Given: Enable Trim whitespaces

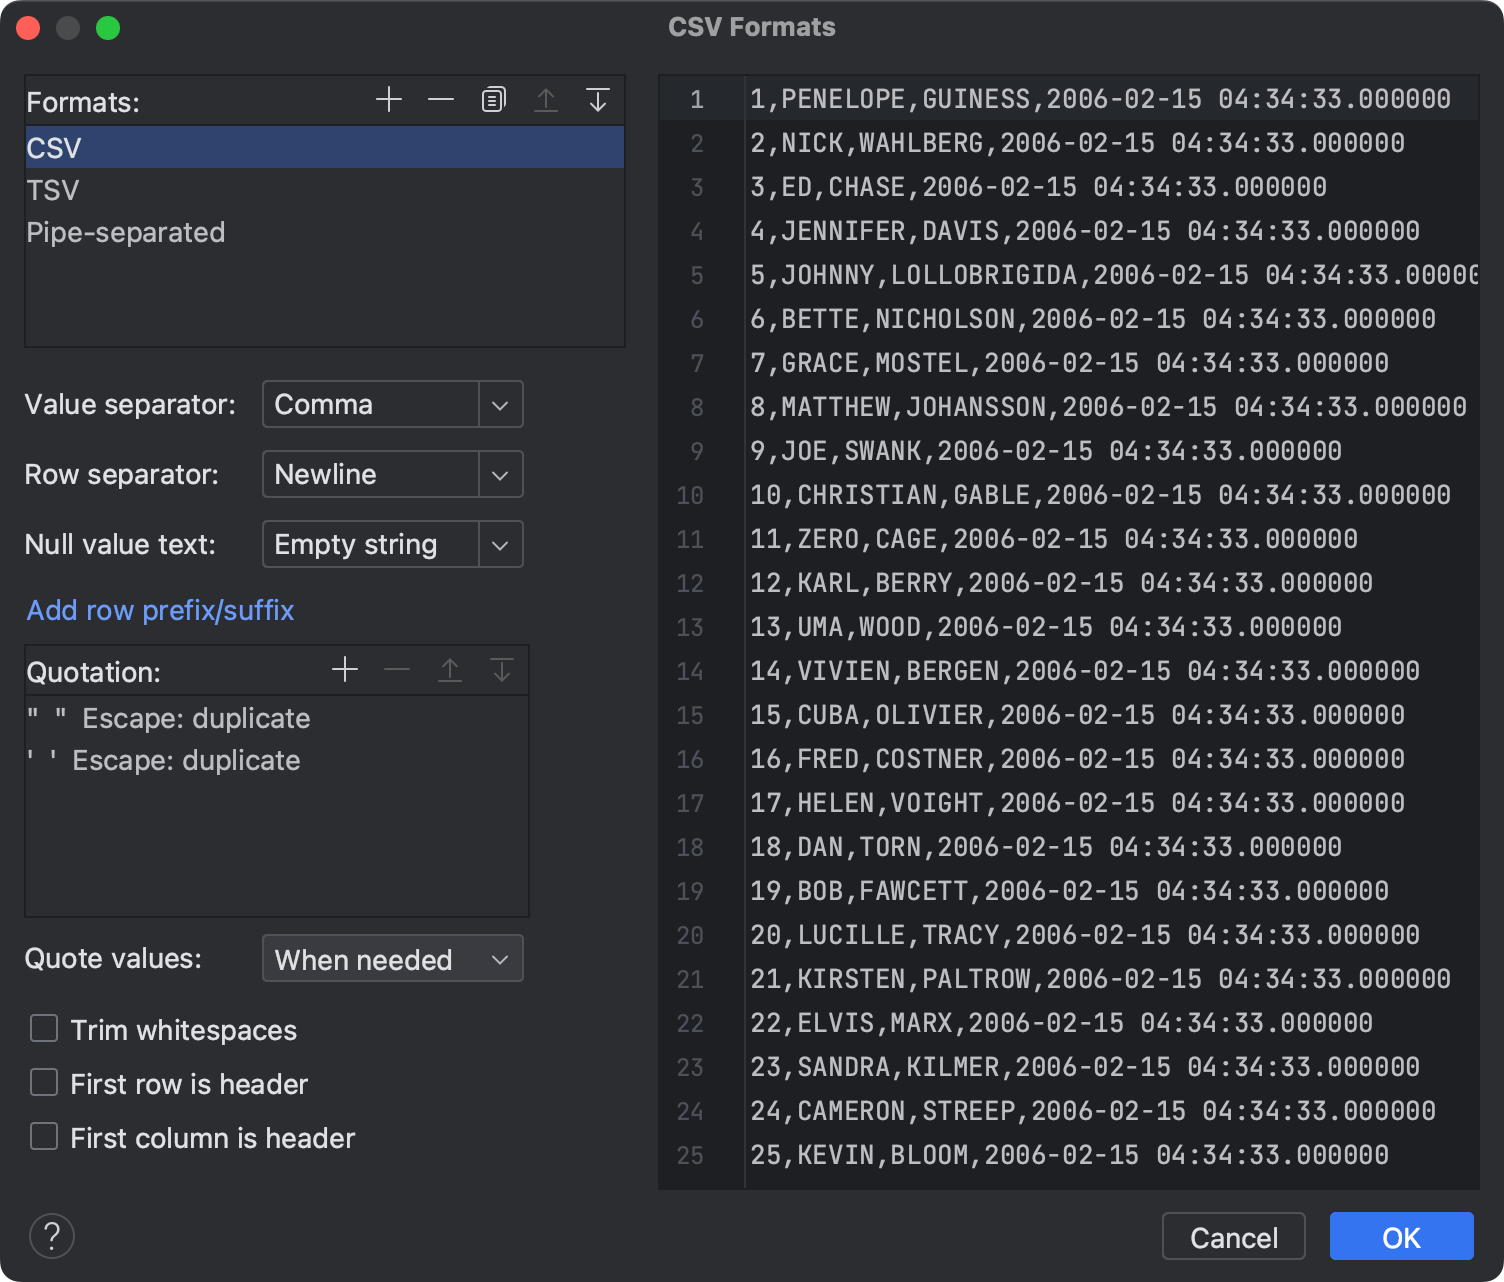Looking at the screenshot, I should (43, 1028).
